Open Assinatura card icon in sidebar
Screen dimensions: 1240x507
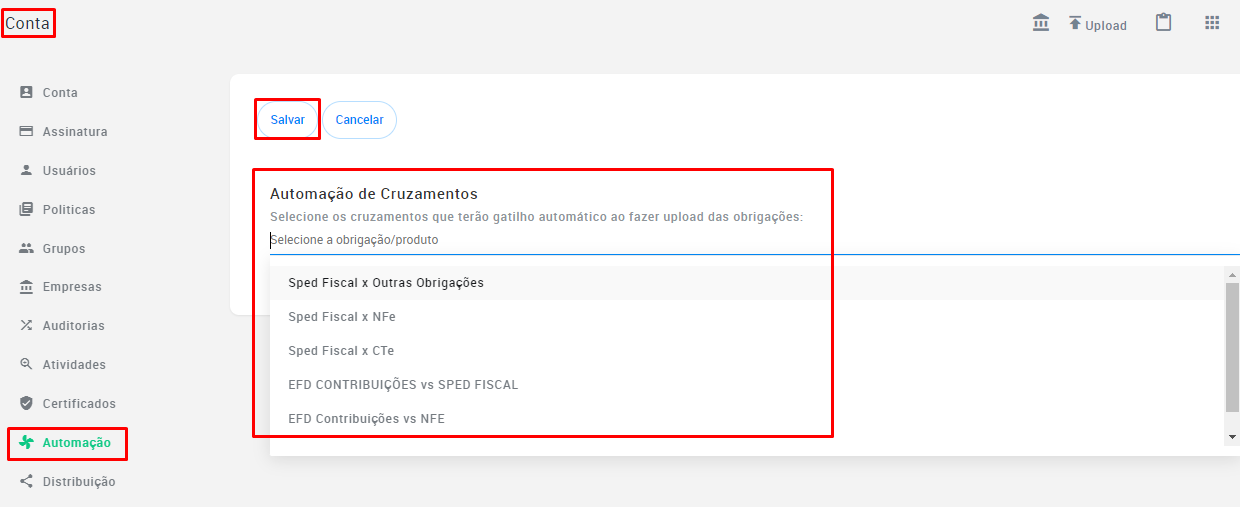click(27, 131)
